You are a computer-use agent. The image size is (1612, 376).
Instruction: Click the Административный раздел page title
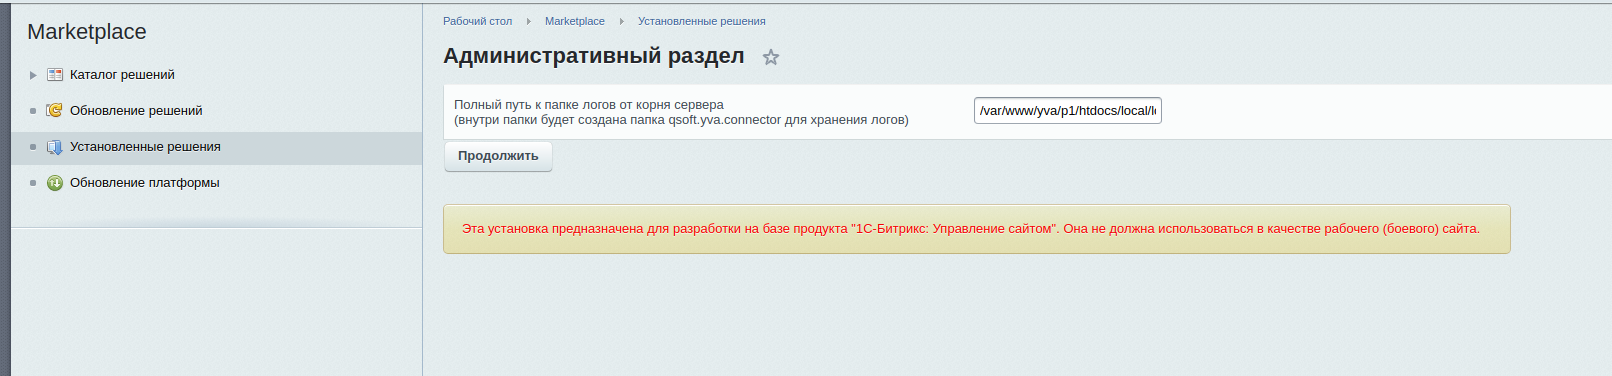point(594,56)
